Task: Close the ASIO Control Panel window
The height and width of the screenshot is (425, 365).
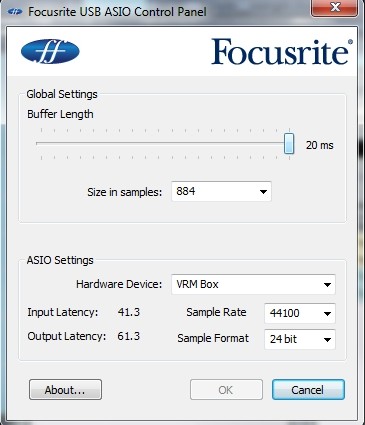Action: point(335,7)
